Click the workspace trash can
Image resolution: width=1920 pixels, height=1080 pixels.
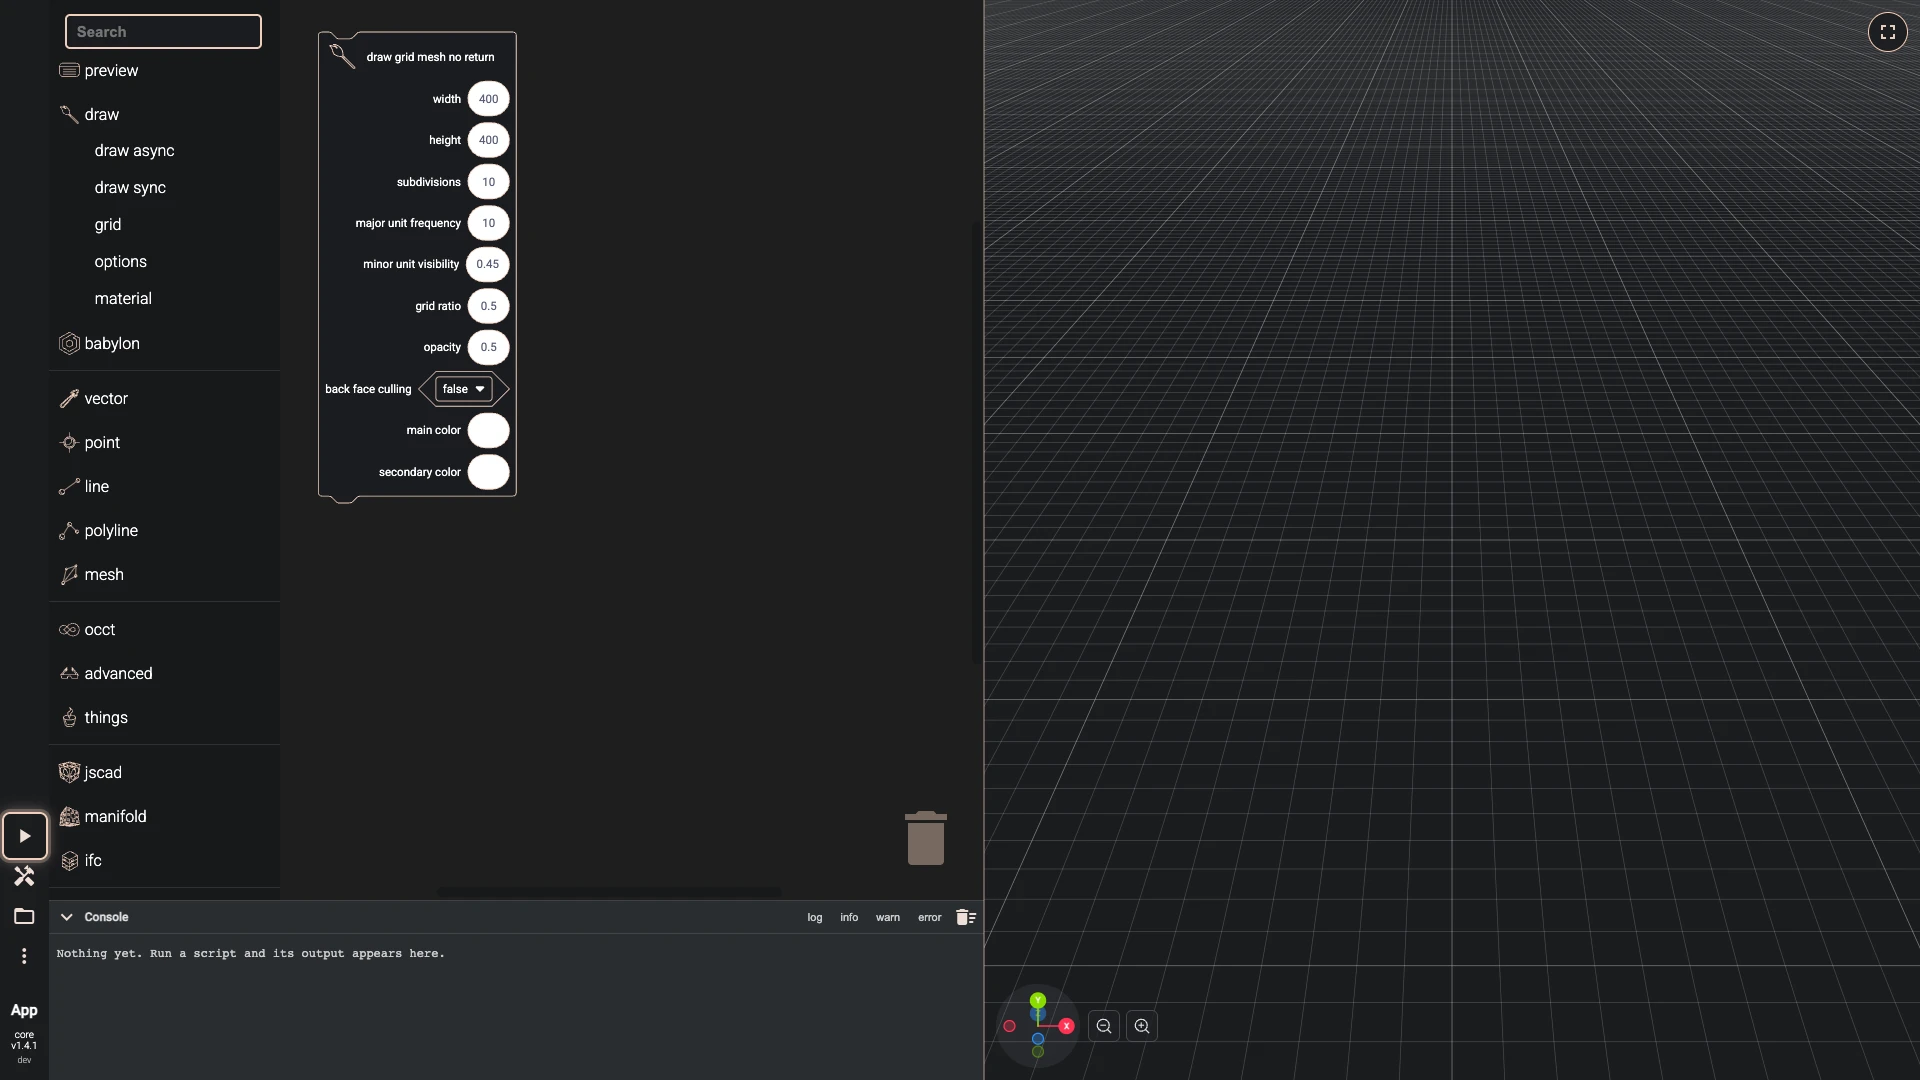[926, 838]
